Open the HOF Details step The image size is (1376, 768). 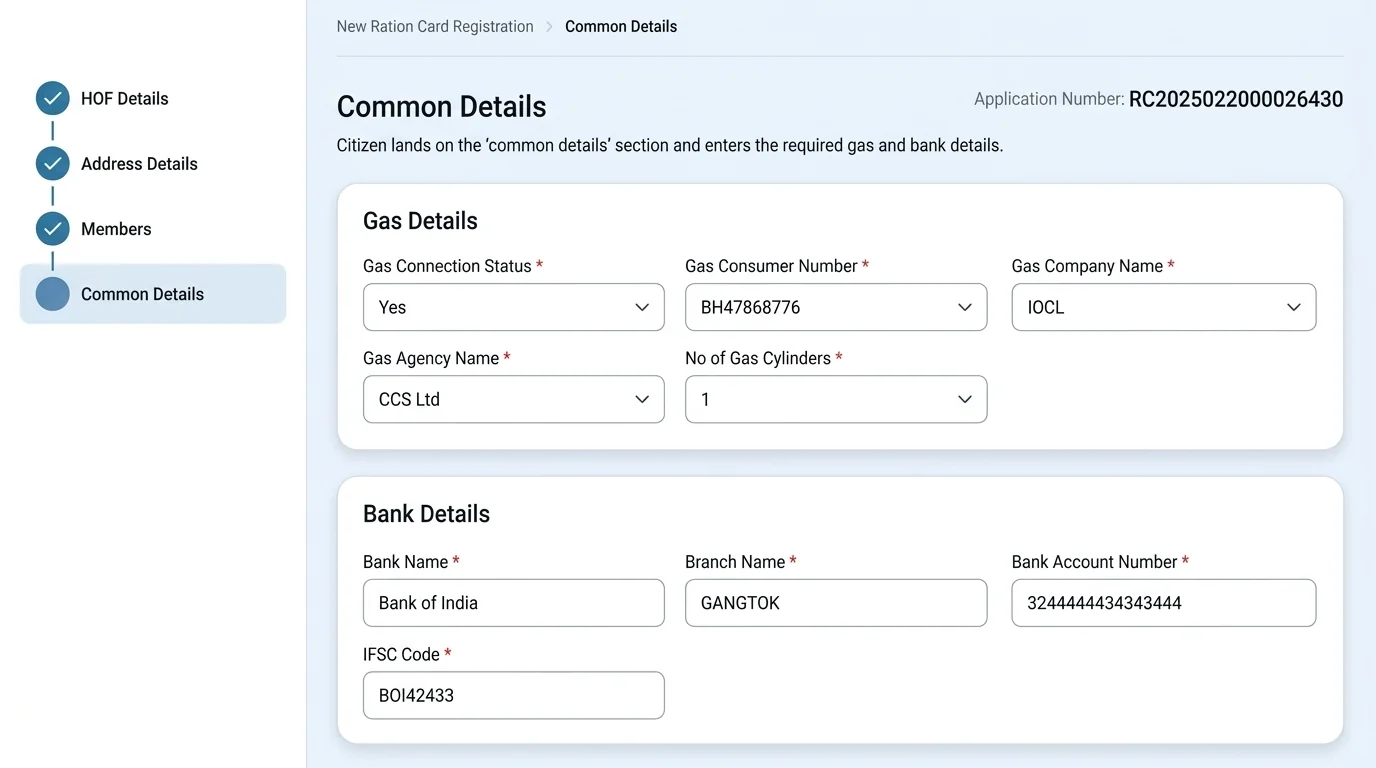pos(125,99)
